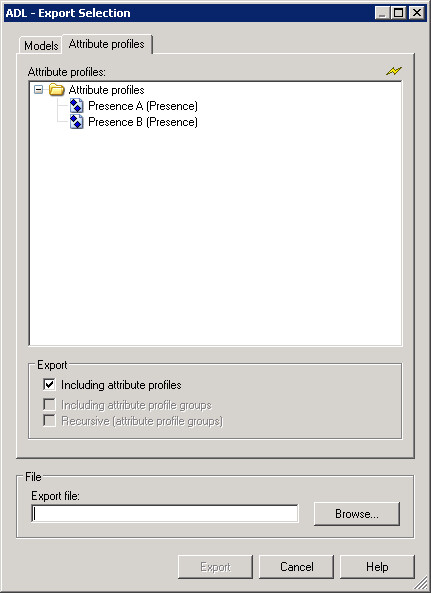This screenshot has height=593, width=431.
Task: Switch to the Models tab
Action: tap(41, 46)
